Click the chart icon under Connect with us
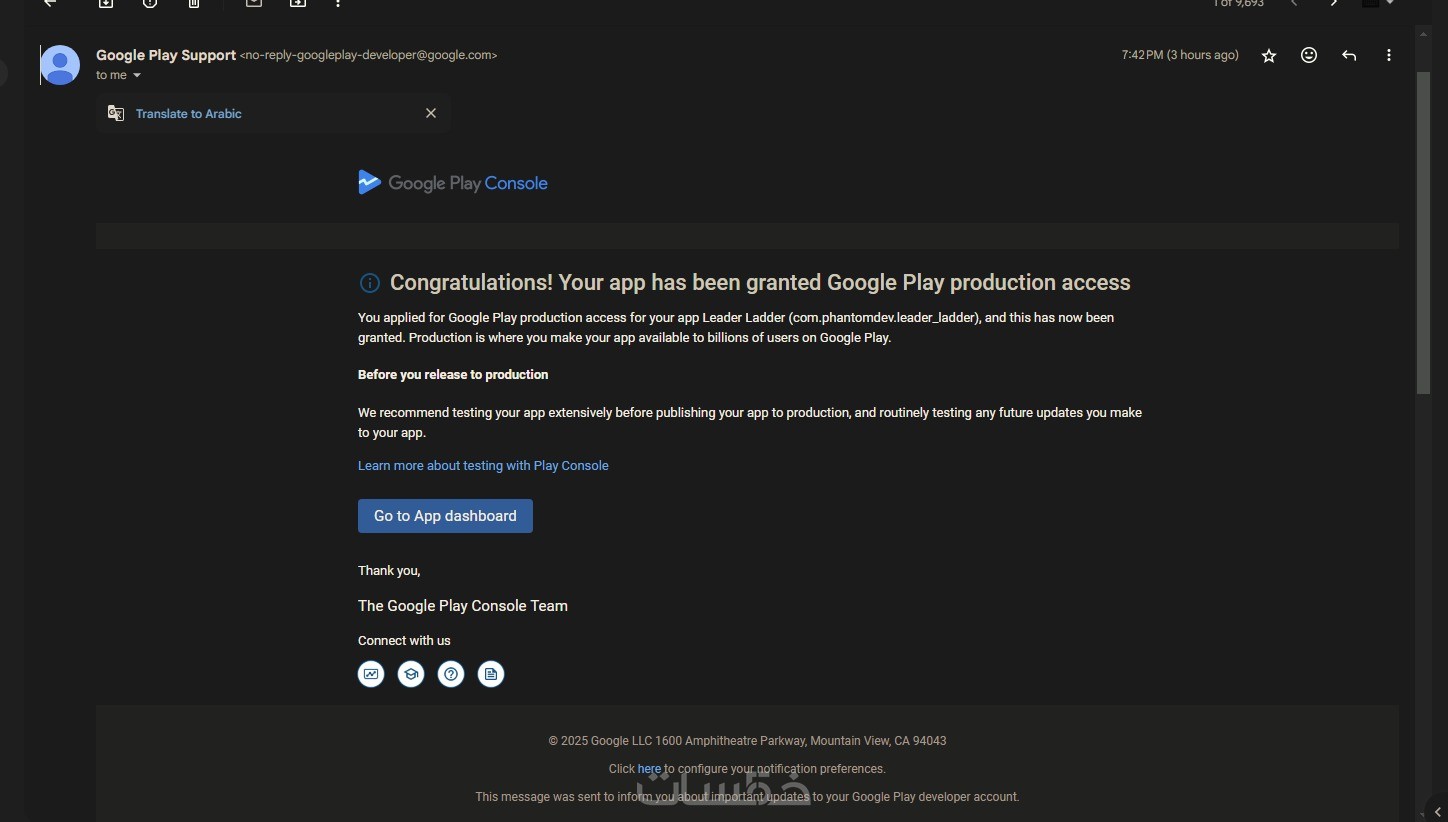Image resolution: width=1448 pixels, height=822 pixels. (371, 674)
